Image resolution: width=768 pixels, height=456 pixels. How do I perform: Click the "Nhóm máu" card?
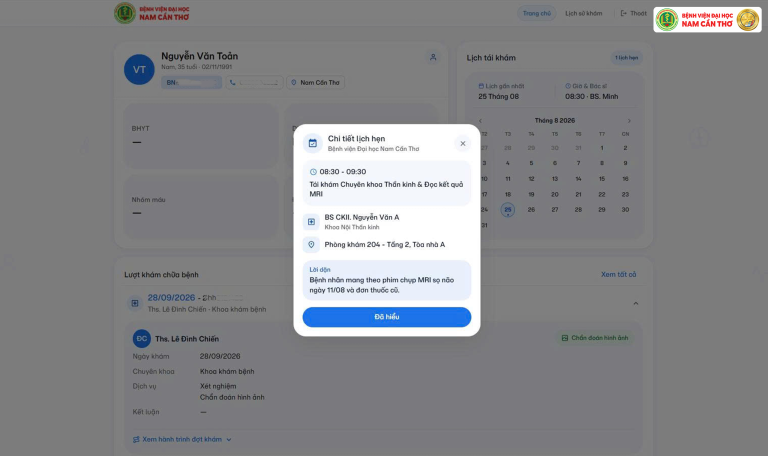click(x=201, y=207)
